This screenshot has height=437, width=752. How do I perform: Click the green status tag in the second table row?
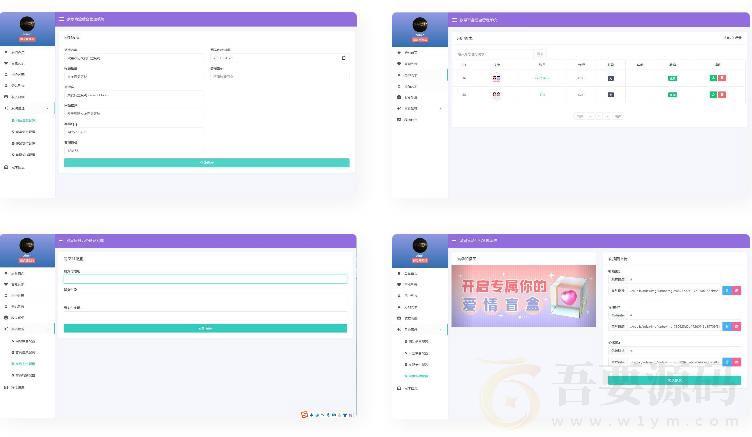[x=672, y=94]
